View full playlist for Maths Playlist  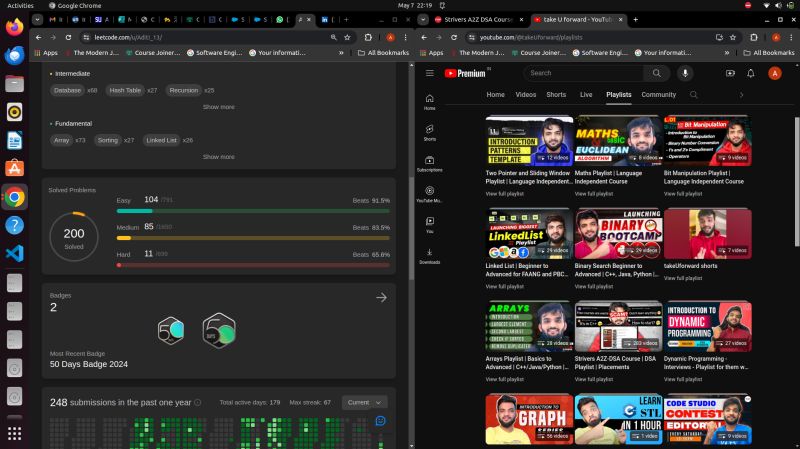pyautogui.click(x=594, y=192)
